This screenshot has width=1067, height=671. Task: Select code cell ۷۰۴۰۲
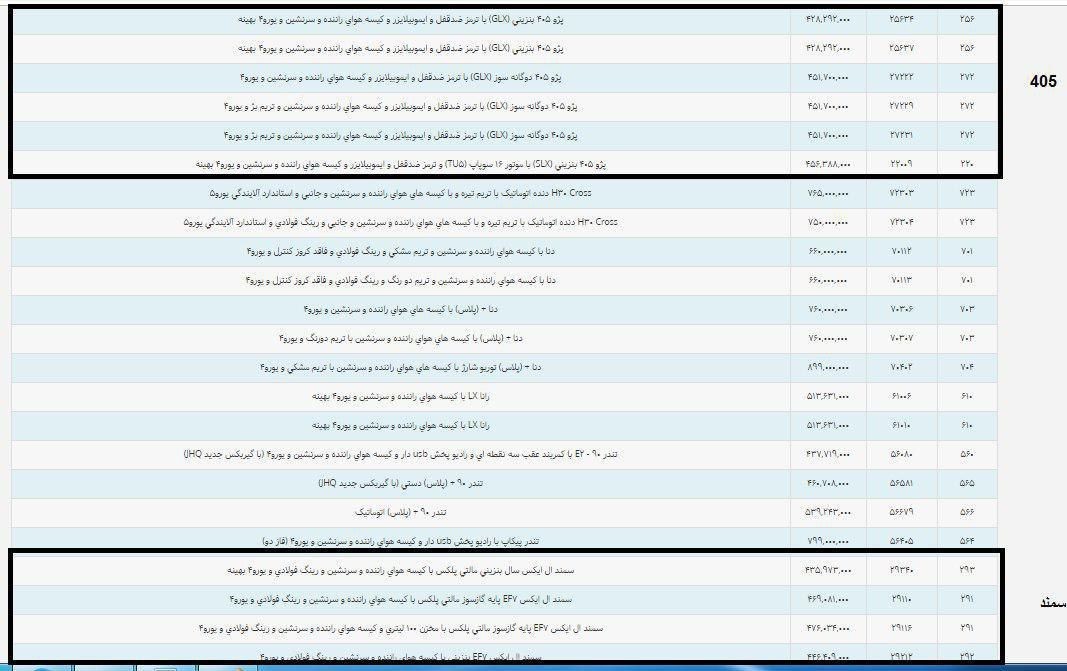901,367
